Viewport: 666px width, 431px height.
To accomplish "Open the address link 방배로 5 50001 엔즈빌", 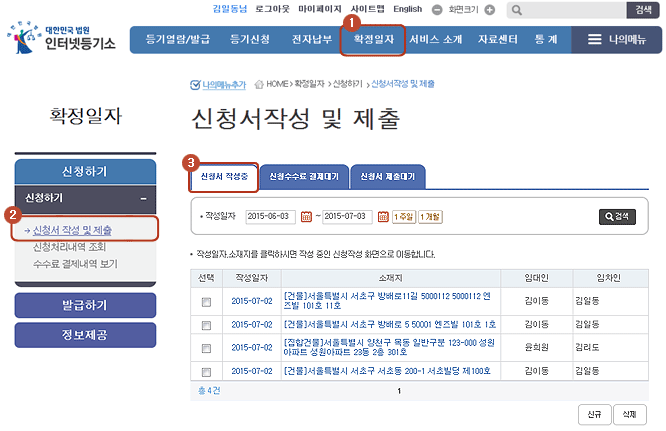I will pyautogui.click(x=389, y=324).
